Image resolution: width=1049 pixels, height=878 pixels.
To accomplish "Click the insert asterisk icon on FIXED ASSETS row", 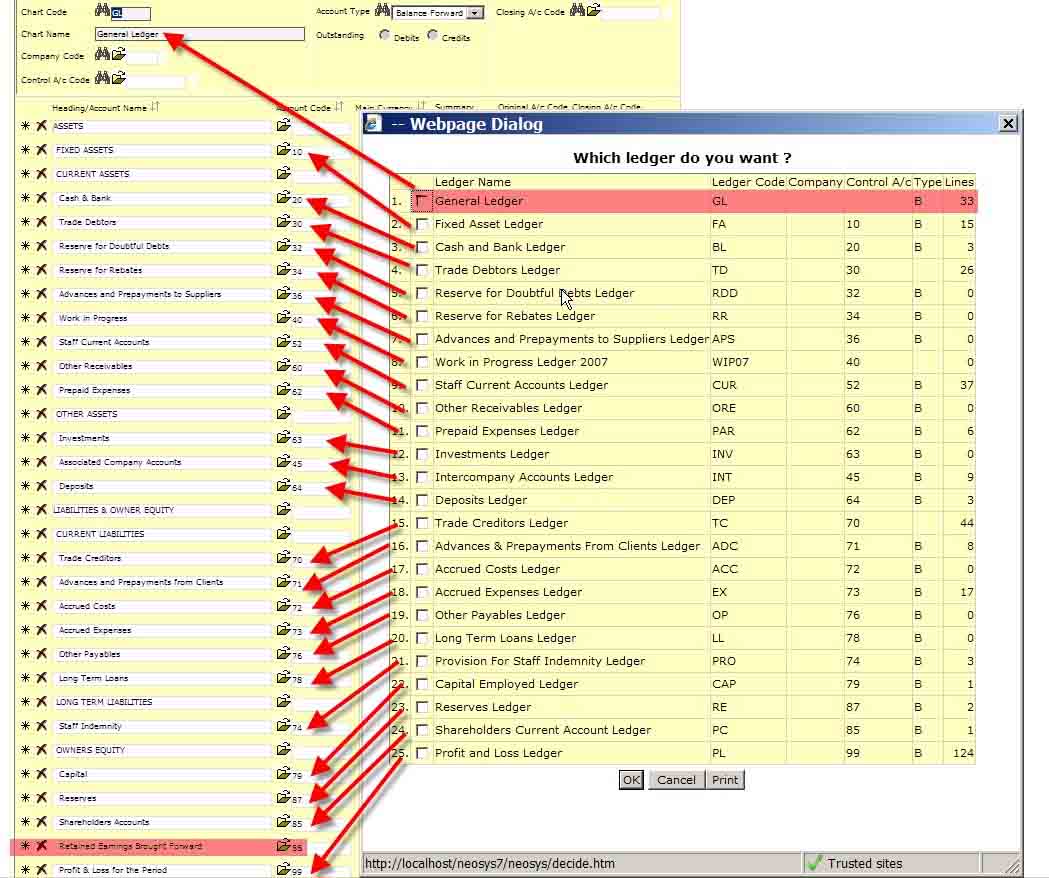I will (26, 150).
